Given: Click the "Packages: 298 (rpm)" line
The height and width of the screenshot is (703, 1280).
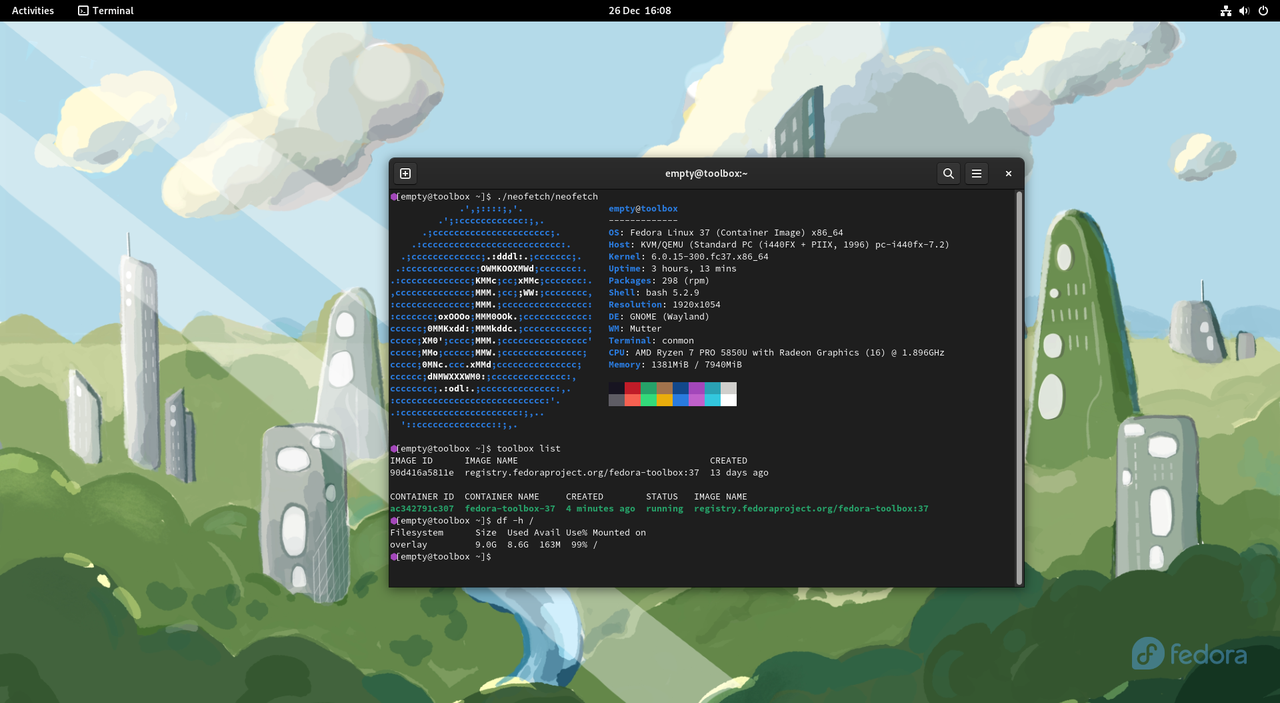Looking at the screenshot, I should pos(659,280).
